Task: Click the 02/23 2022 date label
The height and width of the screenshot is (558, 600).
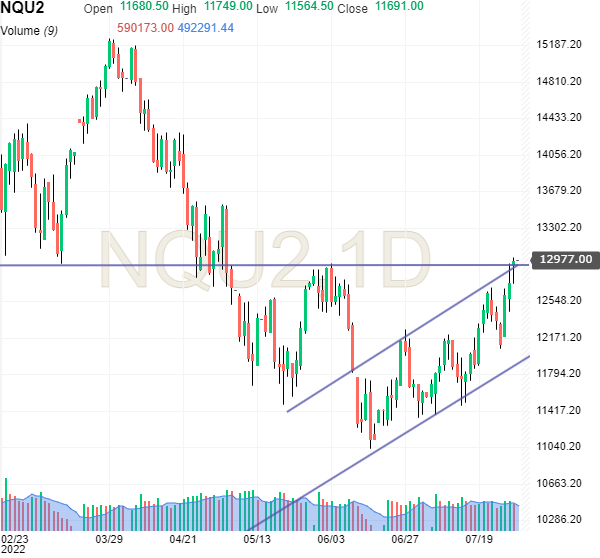Action: pos(16,543)
